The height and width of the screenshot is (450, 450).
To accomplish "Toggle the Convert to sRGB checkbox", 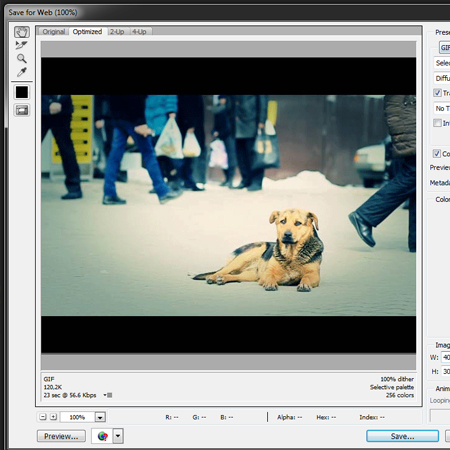I will 437,154.
